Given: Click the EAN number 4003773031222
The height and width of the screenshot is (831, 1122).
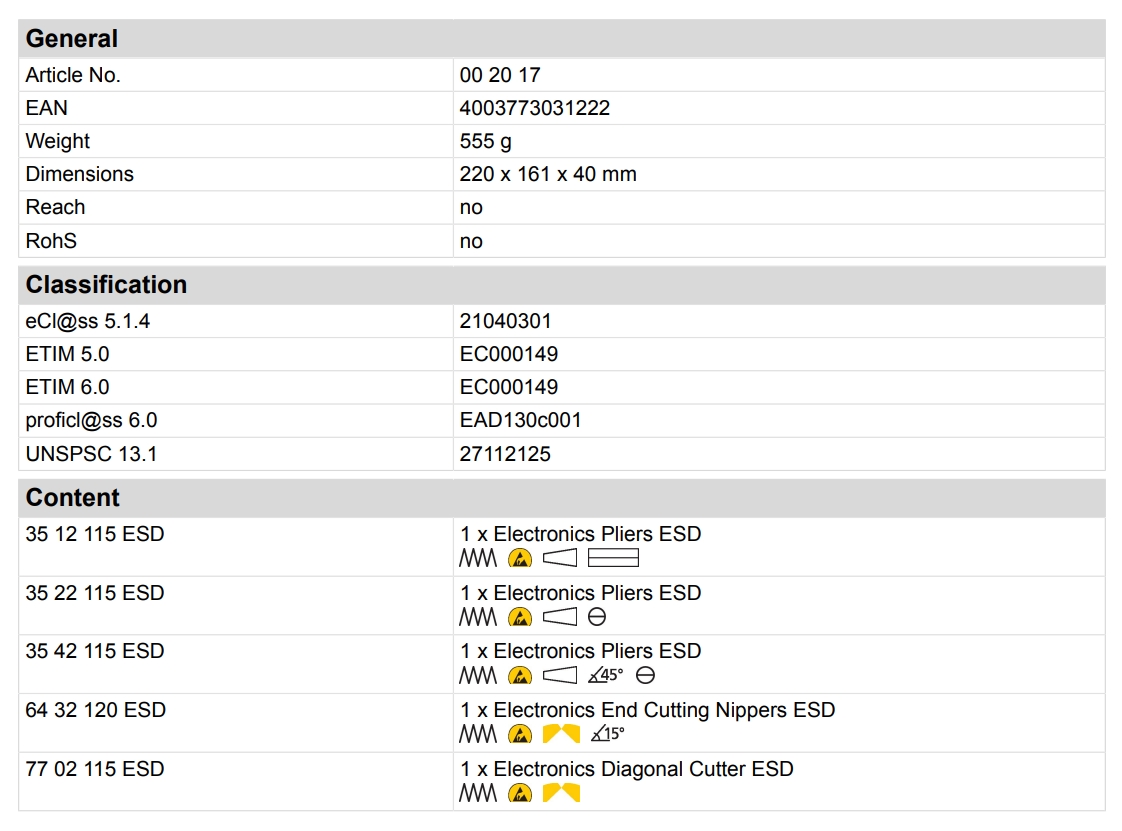Looking at the screenshot, I should coord(534,108).
